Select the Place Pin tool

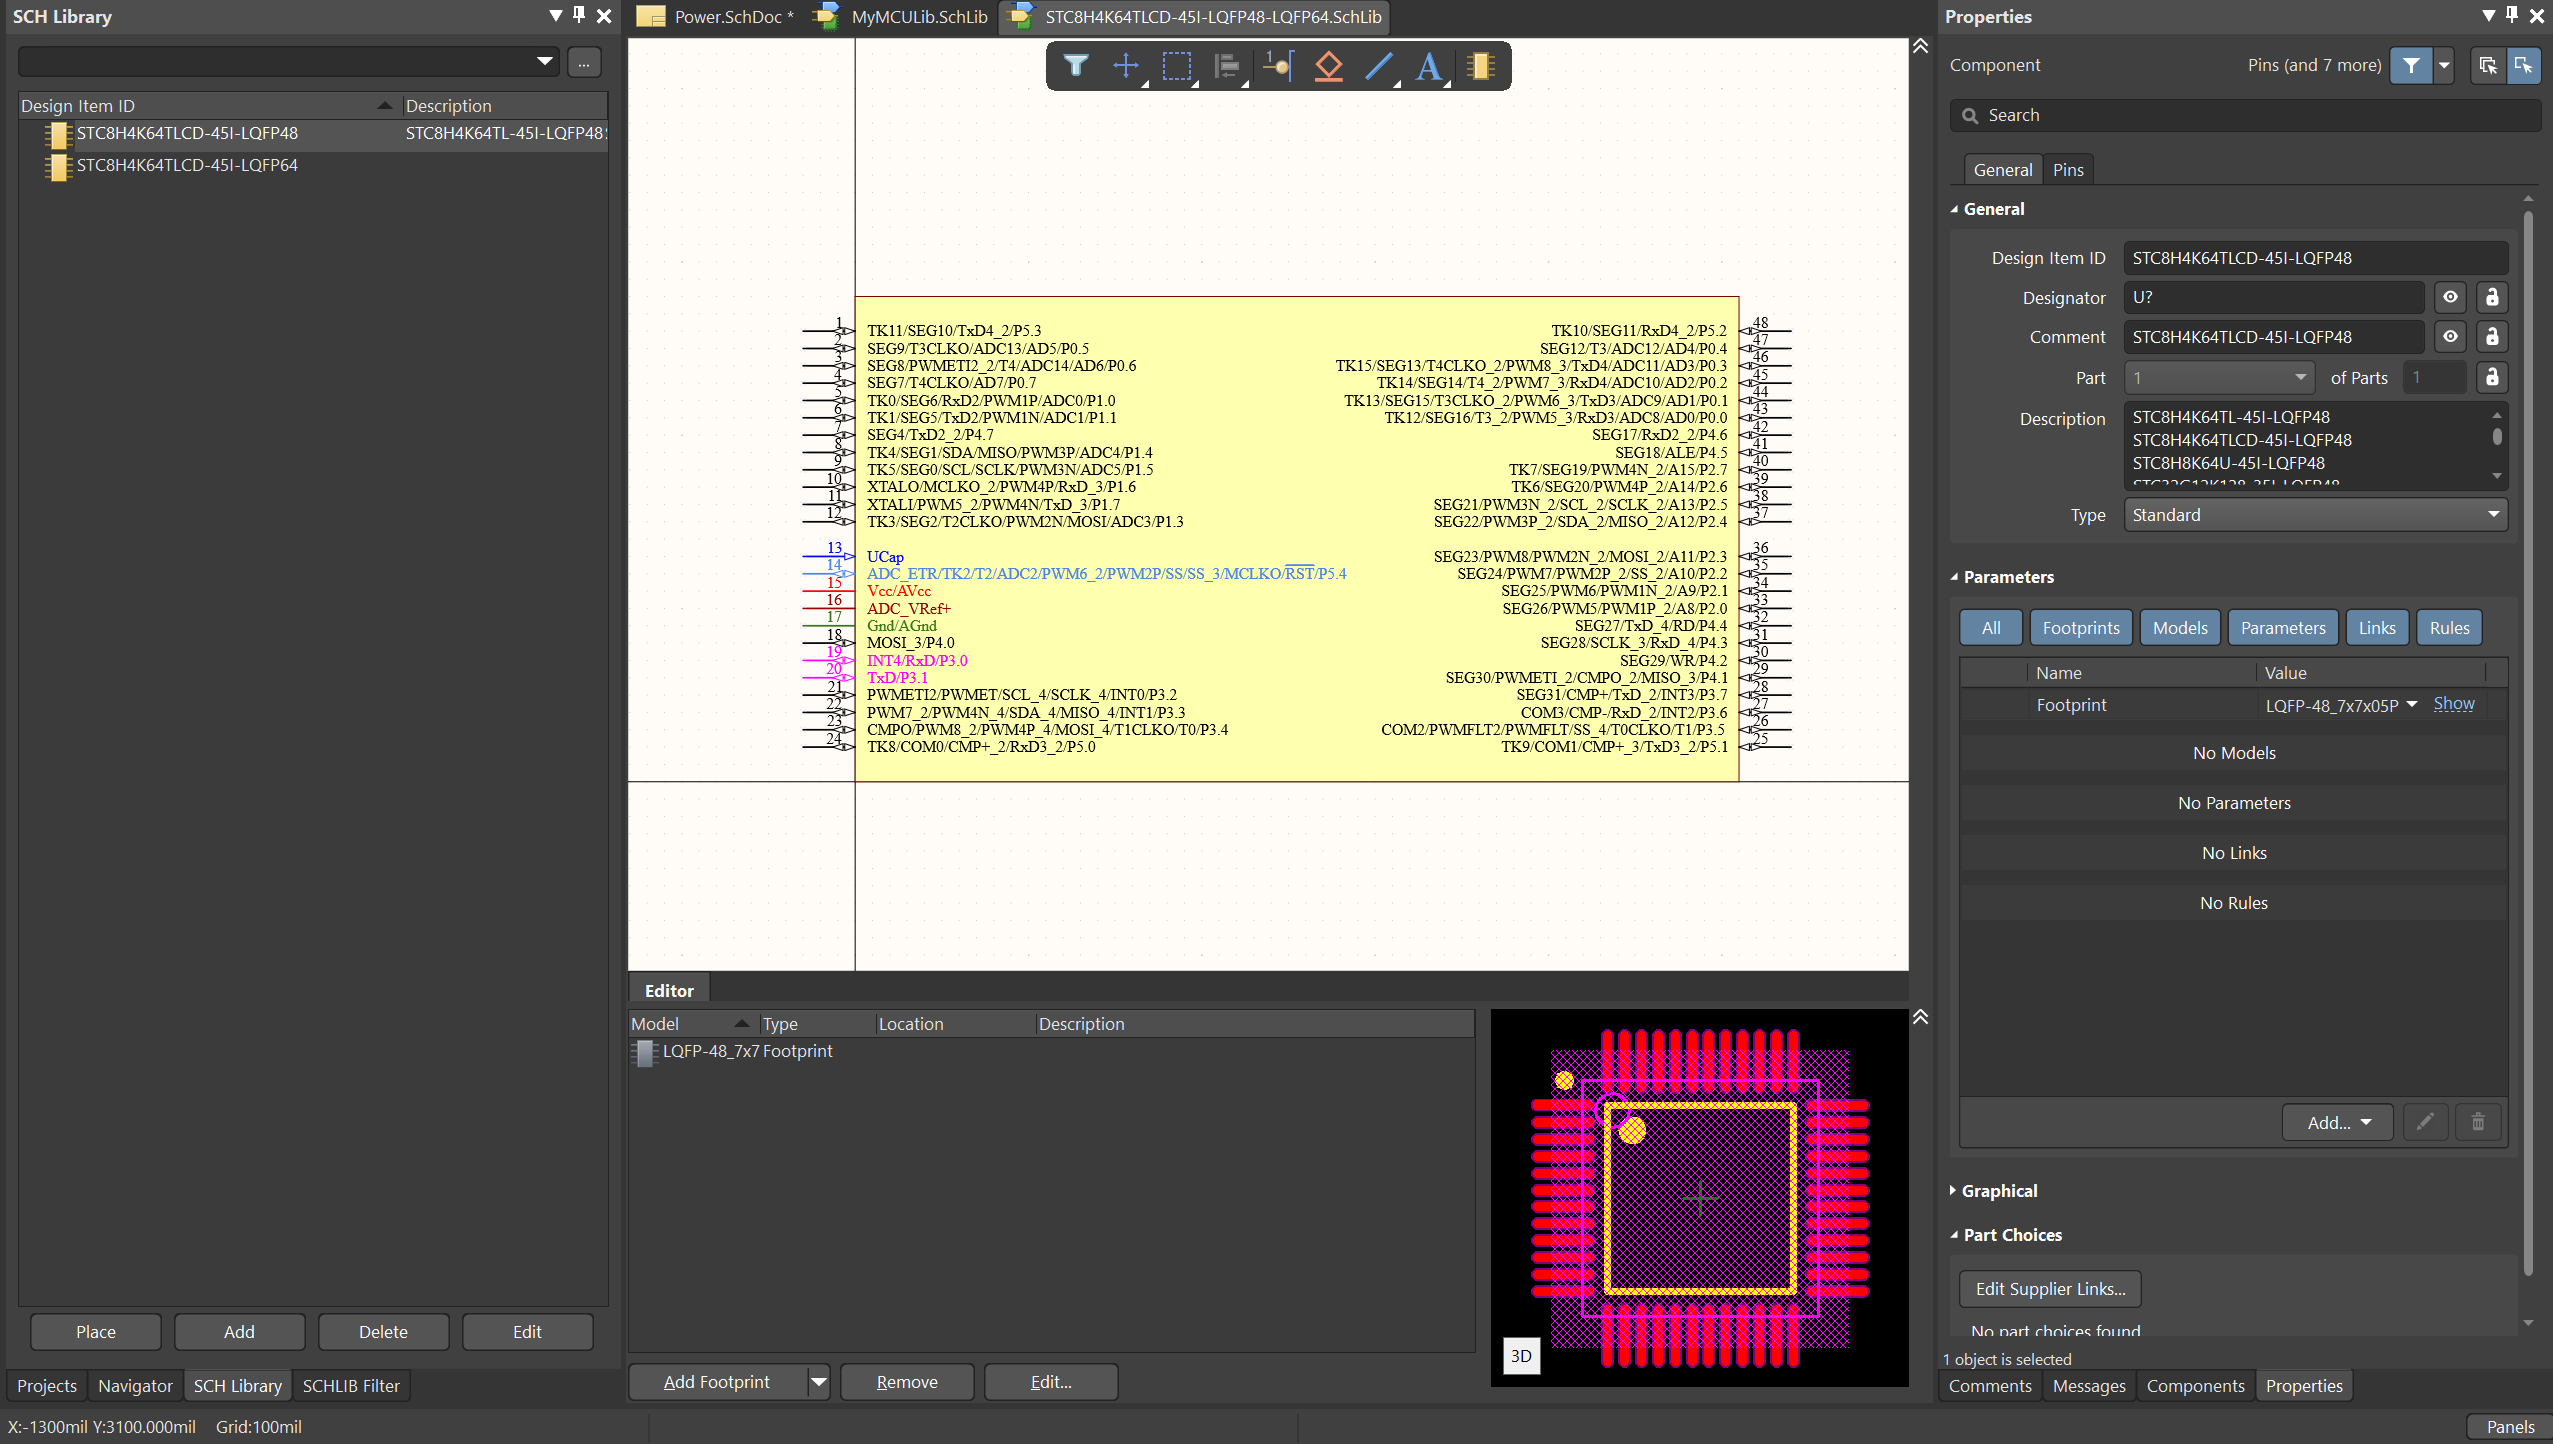pyautogui.click(x=1277, y=66)
